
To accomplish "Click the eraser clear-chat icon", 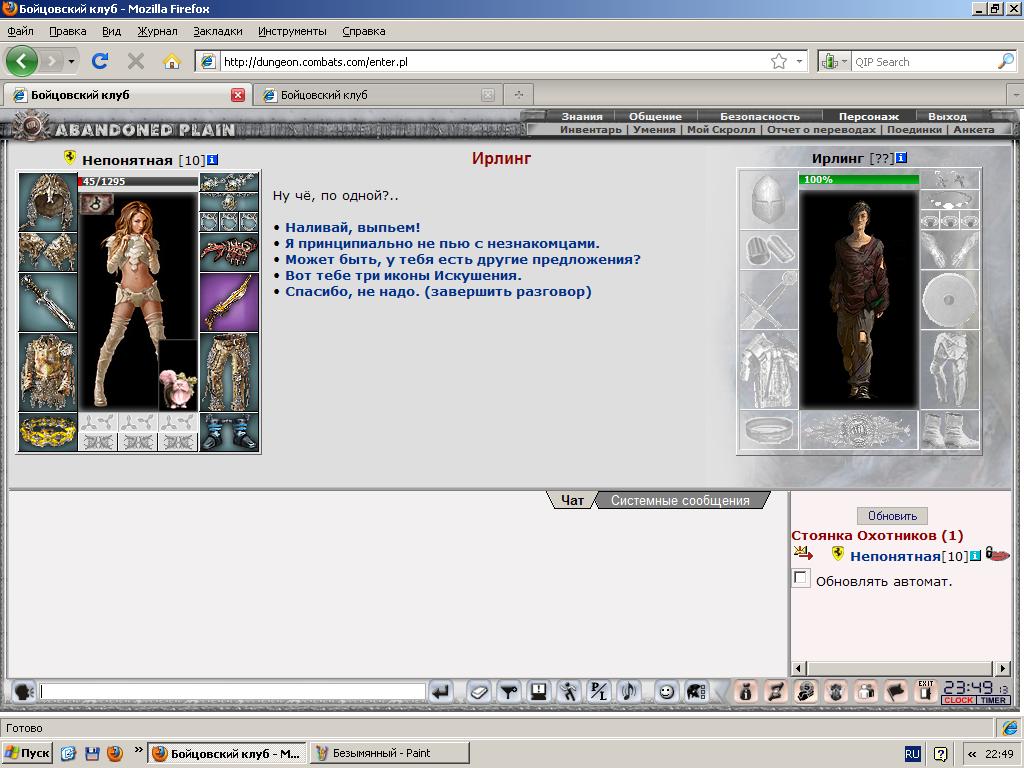I will 479,691.
